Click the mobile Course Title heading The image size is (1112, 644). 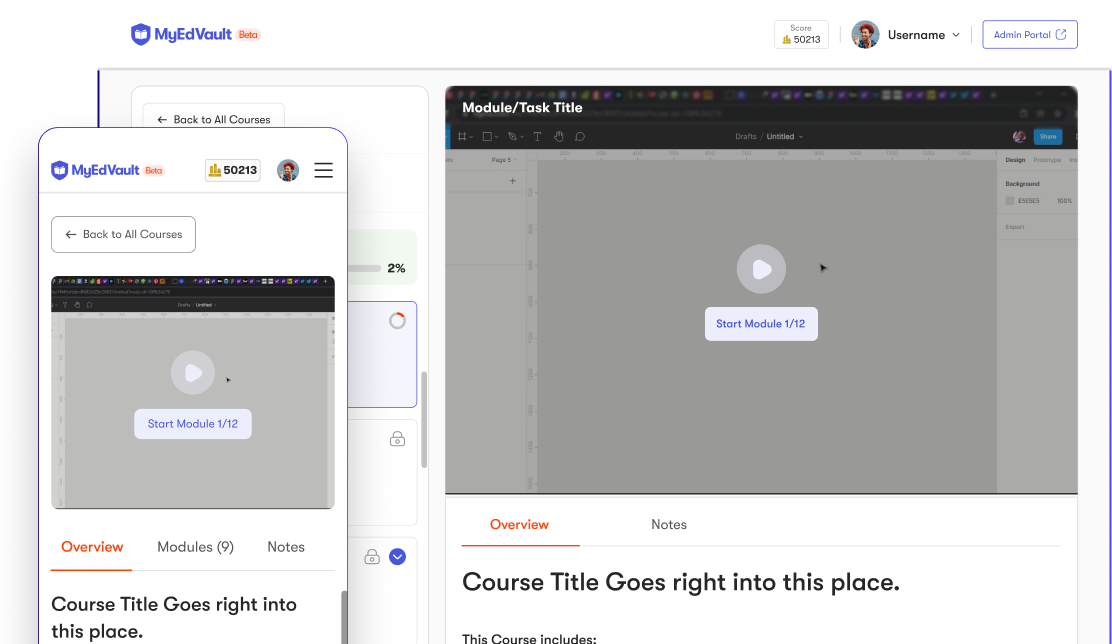point(174,617)
